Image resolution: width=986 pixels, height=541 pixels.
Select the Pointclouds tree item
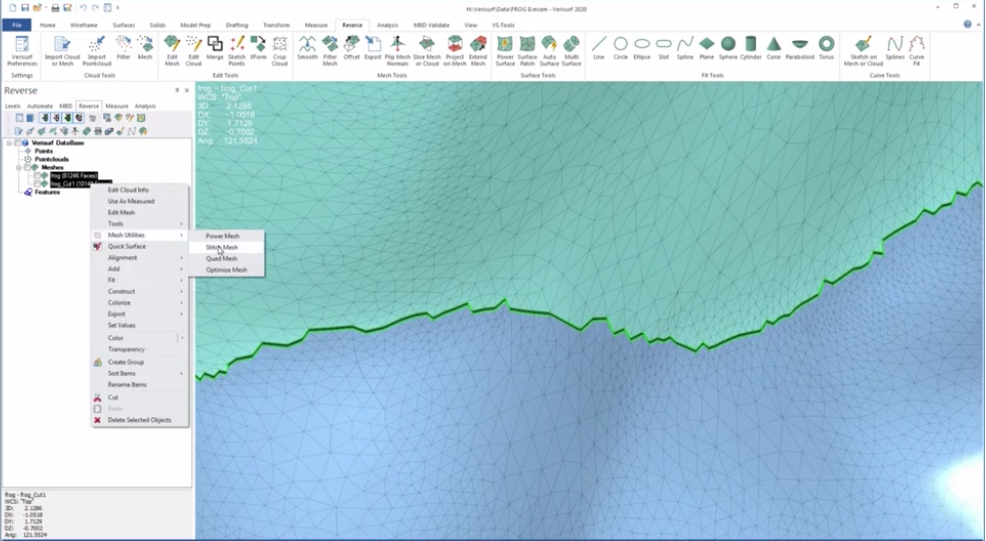point(52,159)
